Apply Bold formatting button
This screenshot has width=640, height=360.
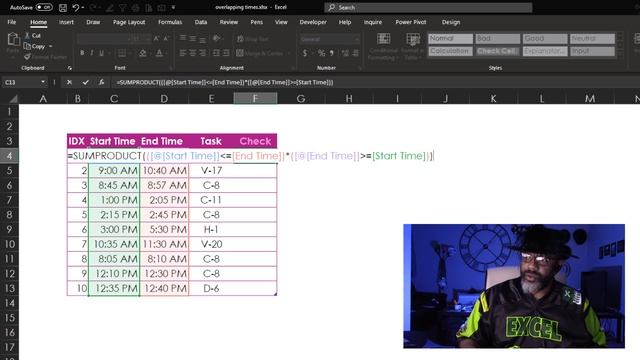tap(82, 53)
